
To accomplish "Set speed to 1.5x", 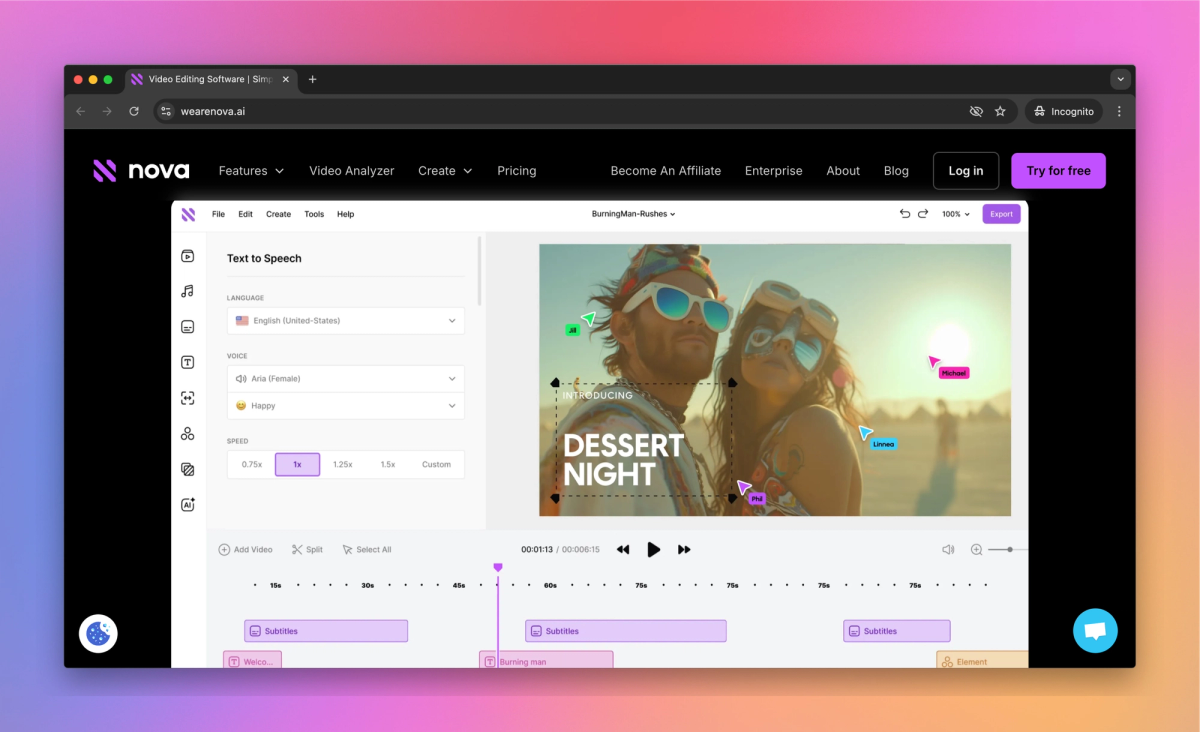I will pyautogui.click(x=388, y=464).
